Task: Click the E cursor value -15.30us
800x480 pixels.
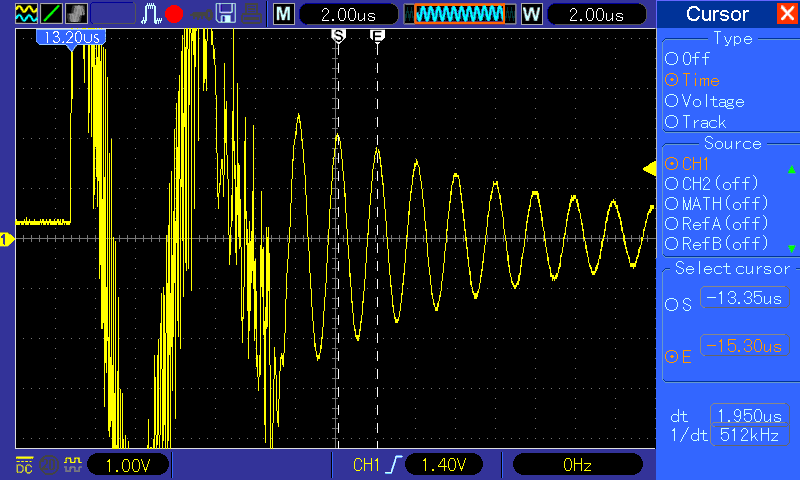Action: point(745,346)
